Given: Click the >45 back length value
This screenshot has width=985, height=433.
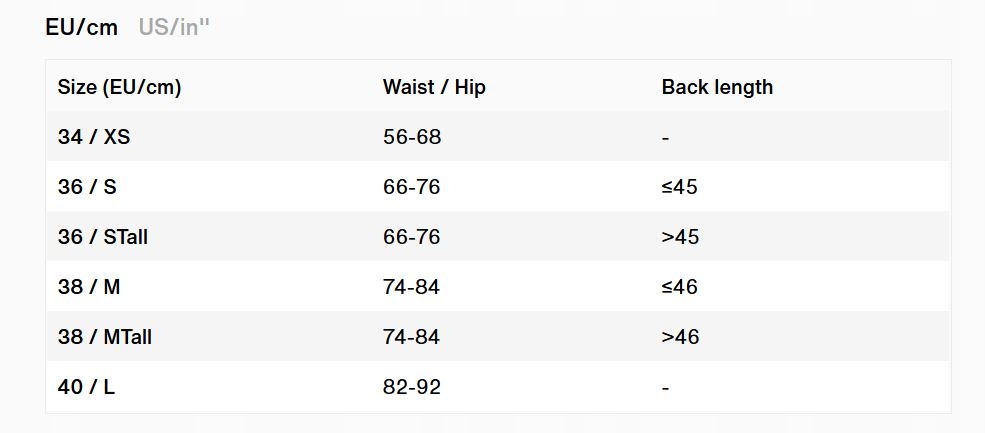Looking at the screenshot, I should [x=680, y=237].
